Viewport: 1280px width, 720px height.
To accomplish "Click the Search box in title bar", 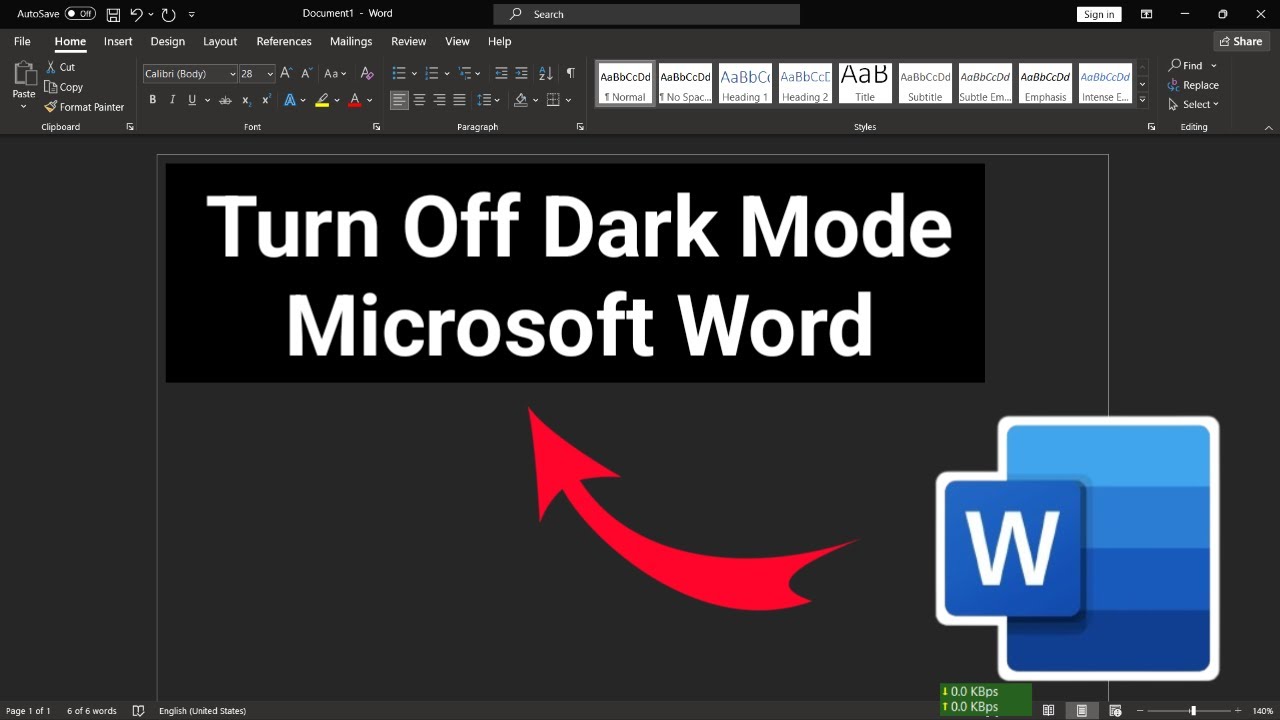I will point(647,14).
